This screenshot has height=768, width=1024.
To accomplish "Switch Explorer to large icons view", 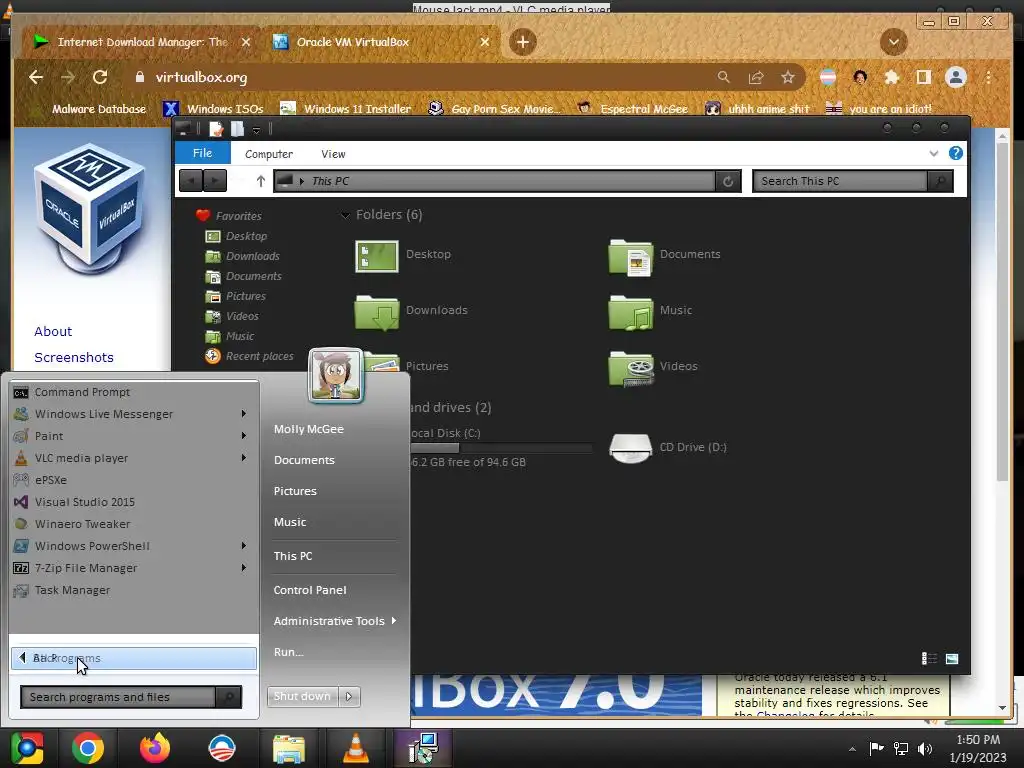I will click(x=952, y=658).
